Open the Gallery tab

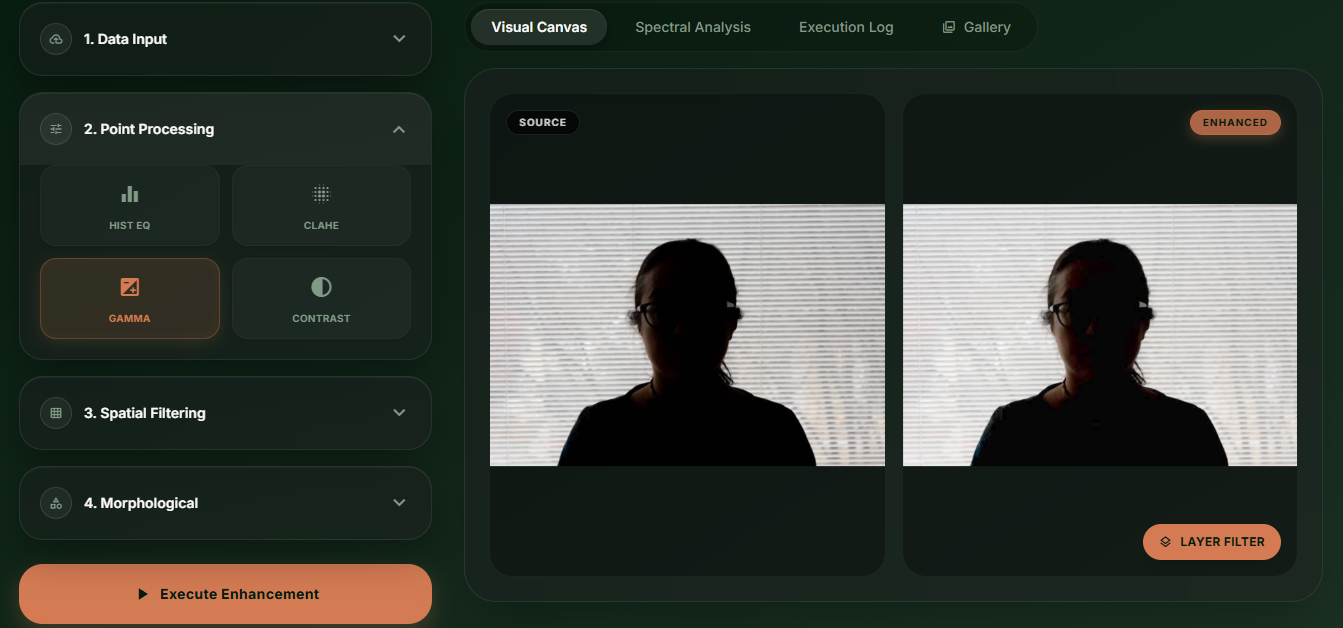(x=976, y=27)
